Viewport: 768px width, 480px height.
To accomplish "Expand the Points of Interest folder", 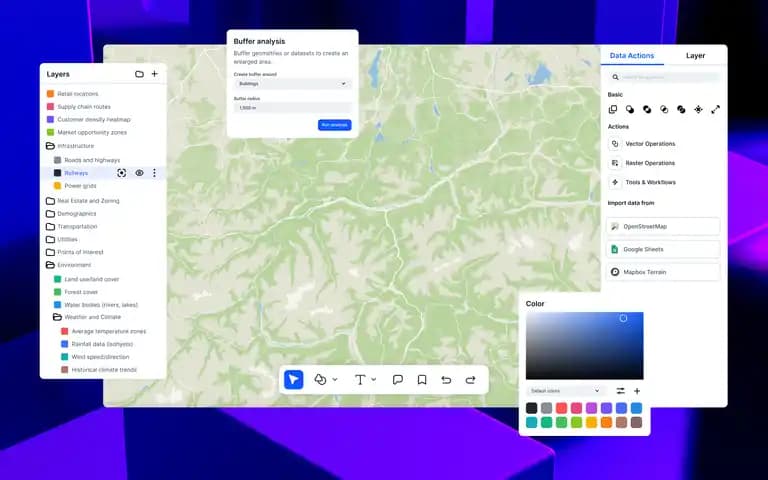I will point(50,252).
